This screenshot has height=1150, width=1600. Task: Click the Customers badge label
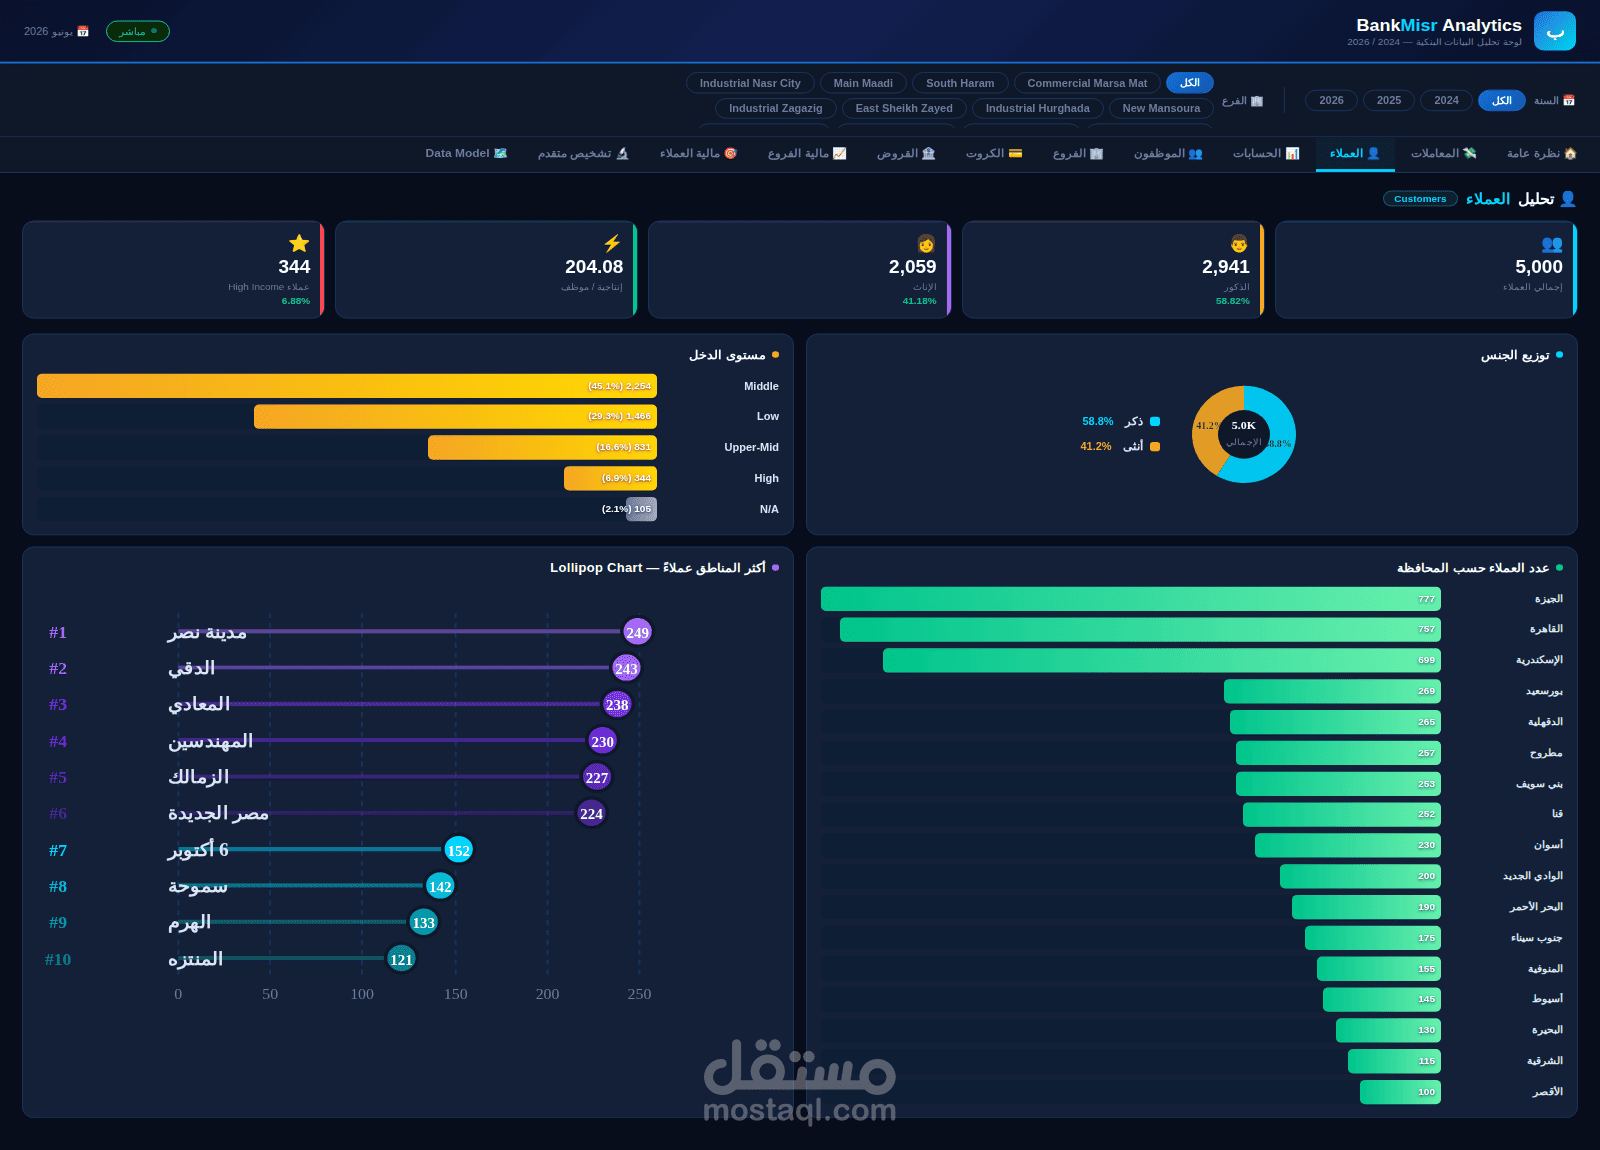tap(1420, 199)
